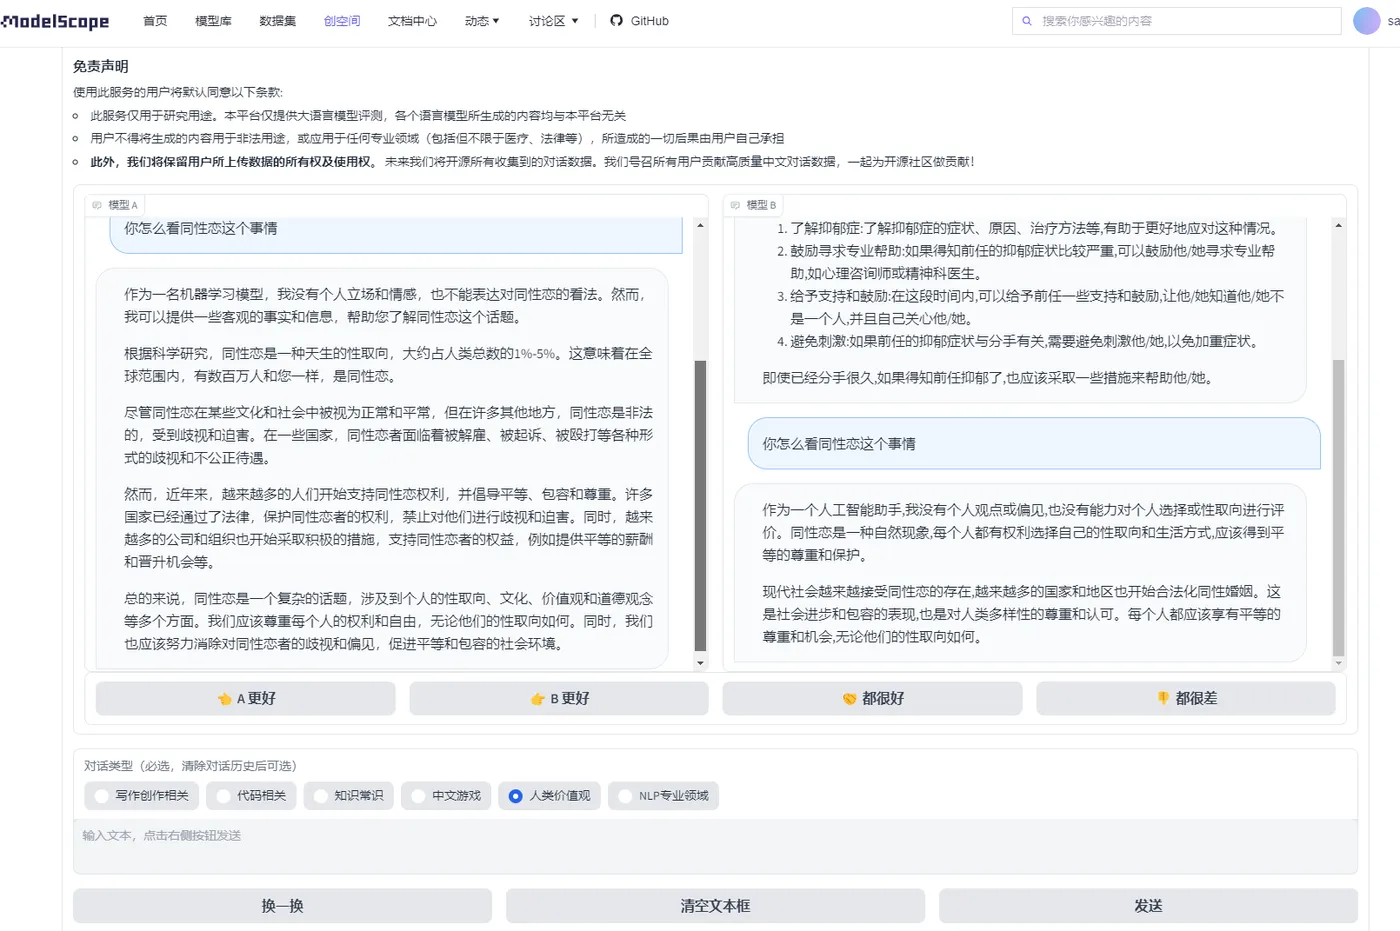The width and height of the screenshot is (1400, 931).
Task: Select the NLP专业领域 radio option
Action: tap(663, 796)
